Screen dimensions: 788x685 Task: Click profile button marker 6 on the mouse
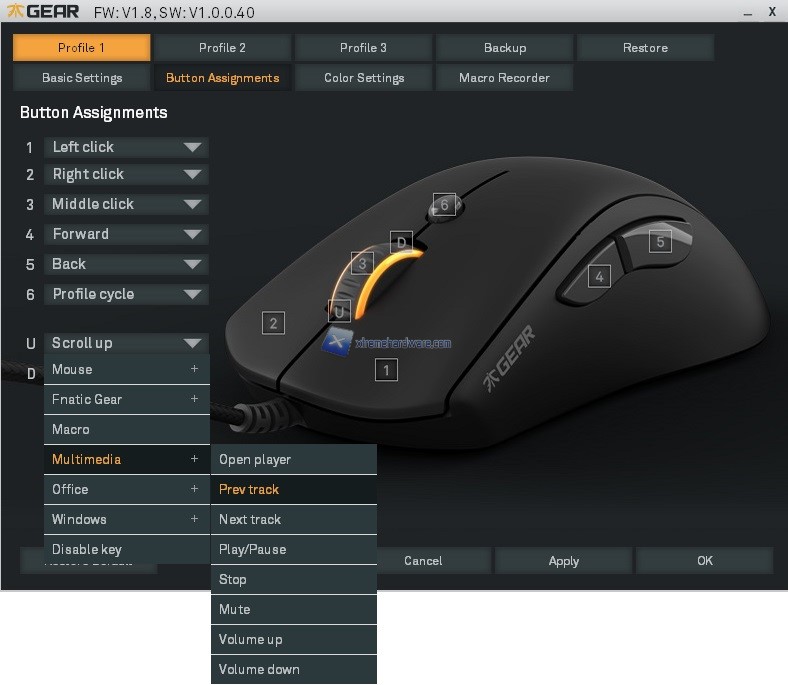pos(444,205)
